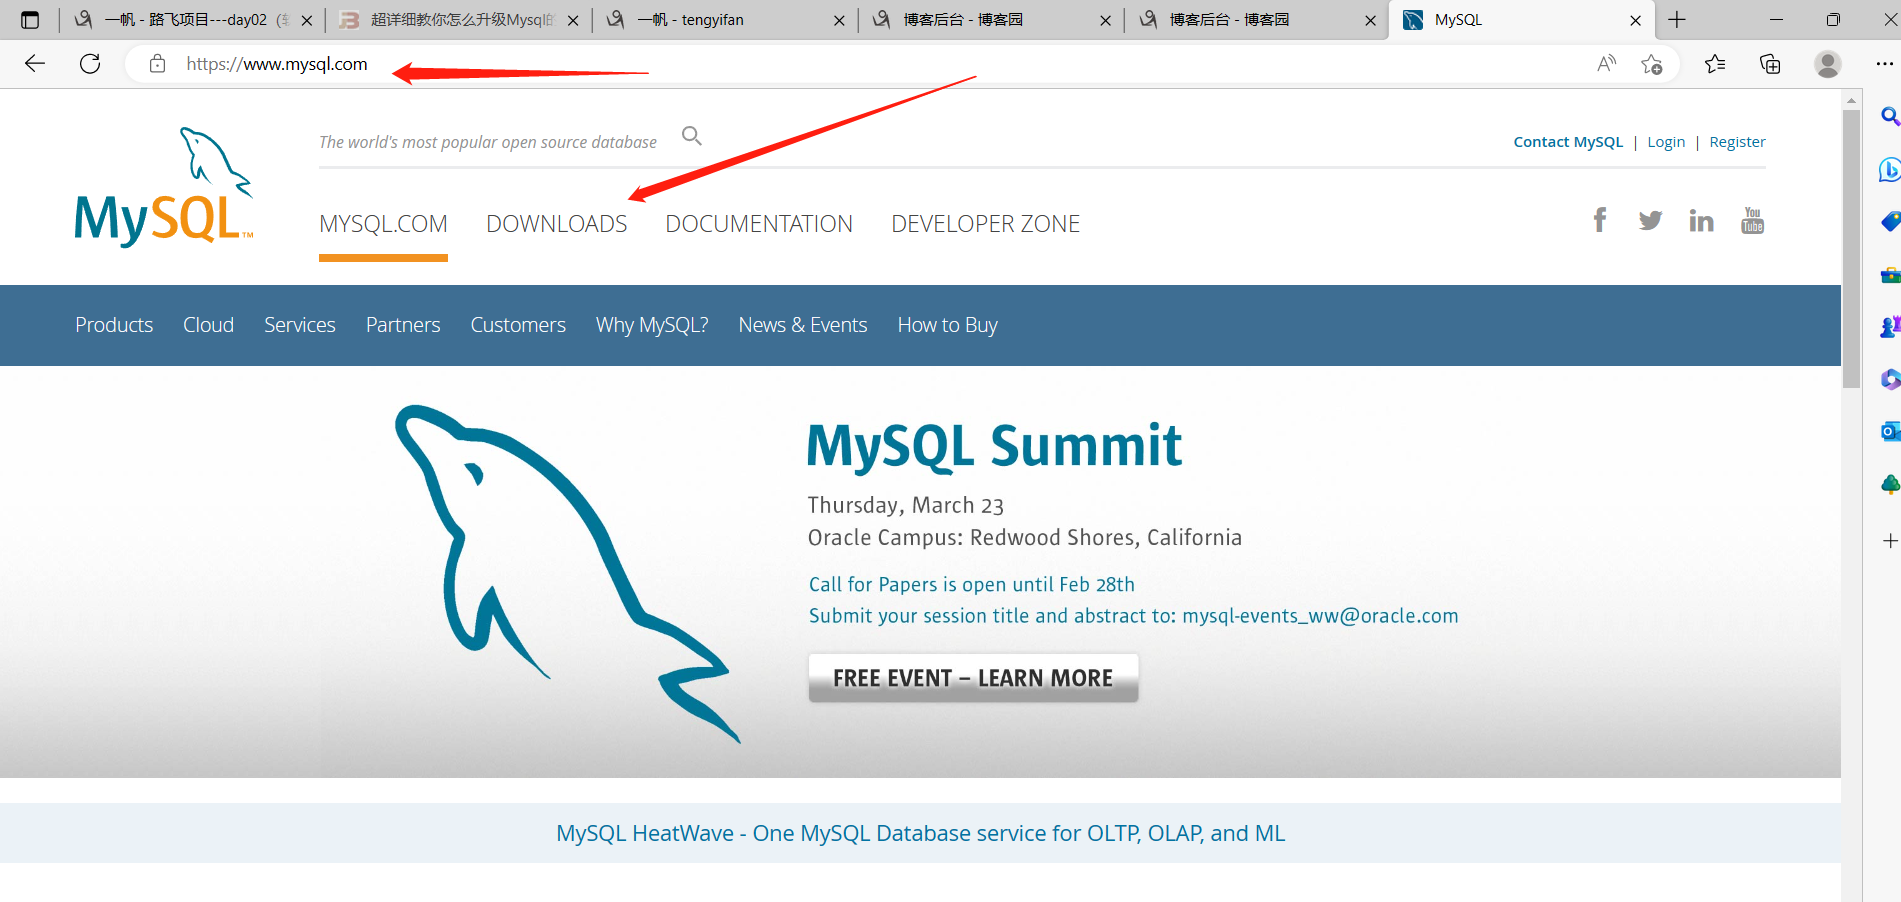
Task: Open the Outlook sidebar icon
Action: click(x=1889, y=431)
